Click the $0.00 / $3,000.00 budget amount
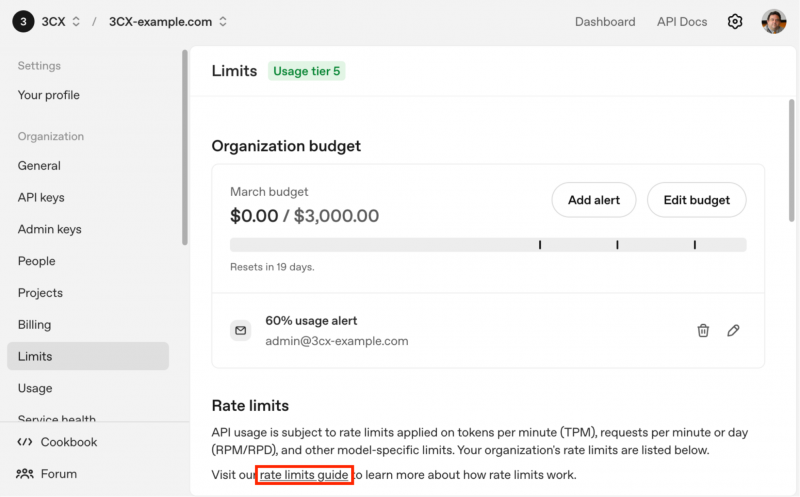Screen dimensions: 800x497 click(x=305, y=216)
